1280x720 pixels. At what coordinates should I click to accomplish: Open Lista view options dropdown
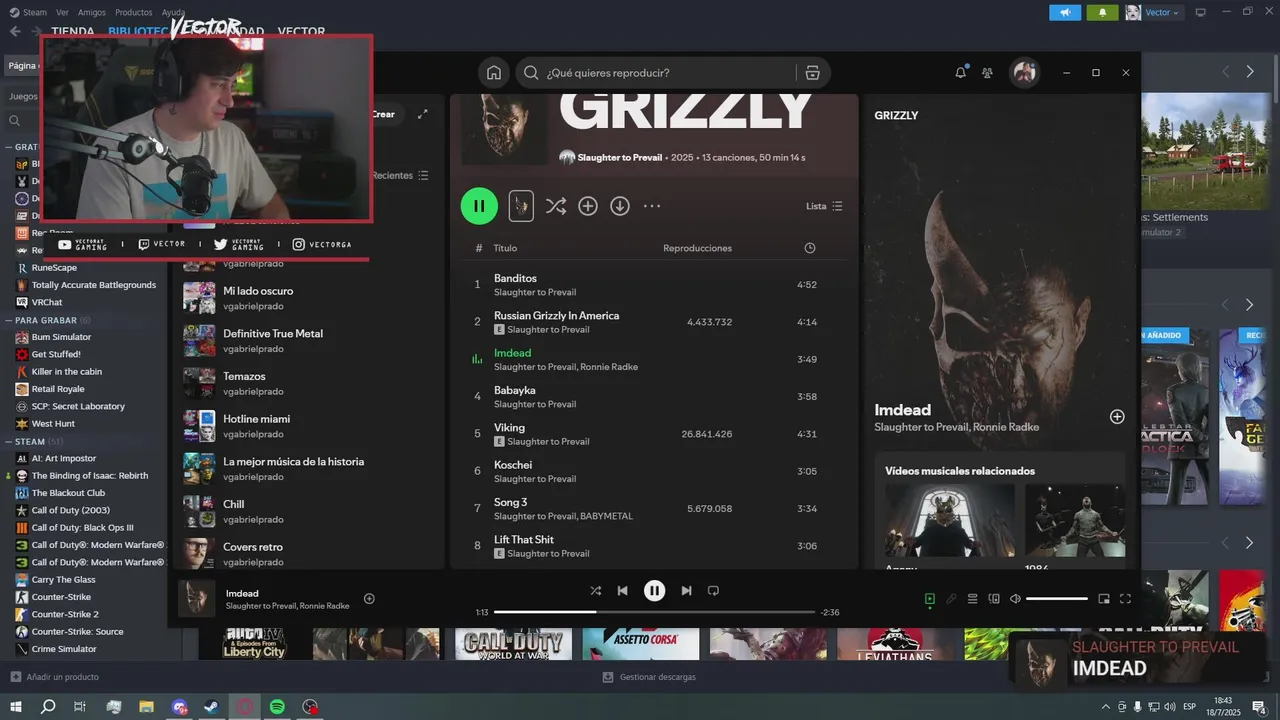pos(824,206)
